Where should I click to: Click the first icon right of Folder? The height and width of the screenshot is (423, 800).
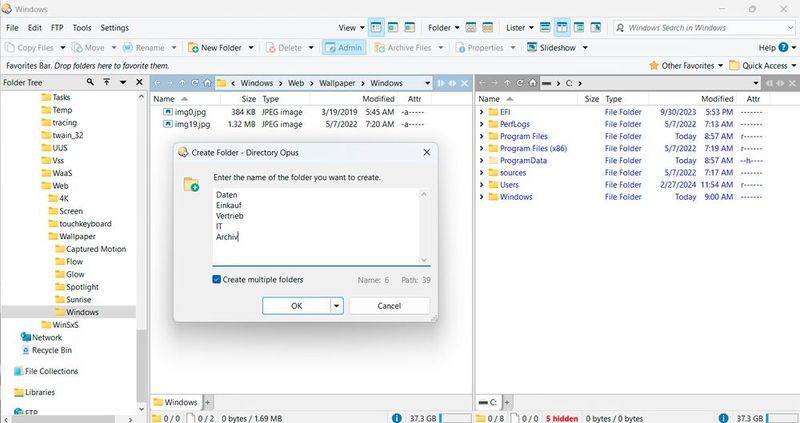(x=470, y=28)
